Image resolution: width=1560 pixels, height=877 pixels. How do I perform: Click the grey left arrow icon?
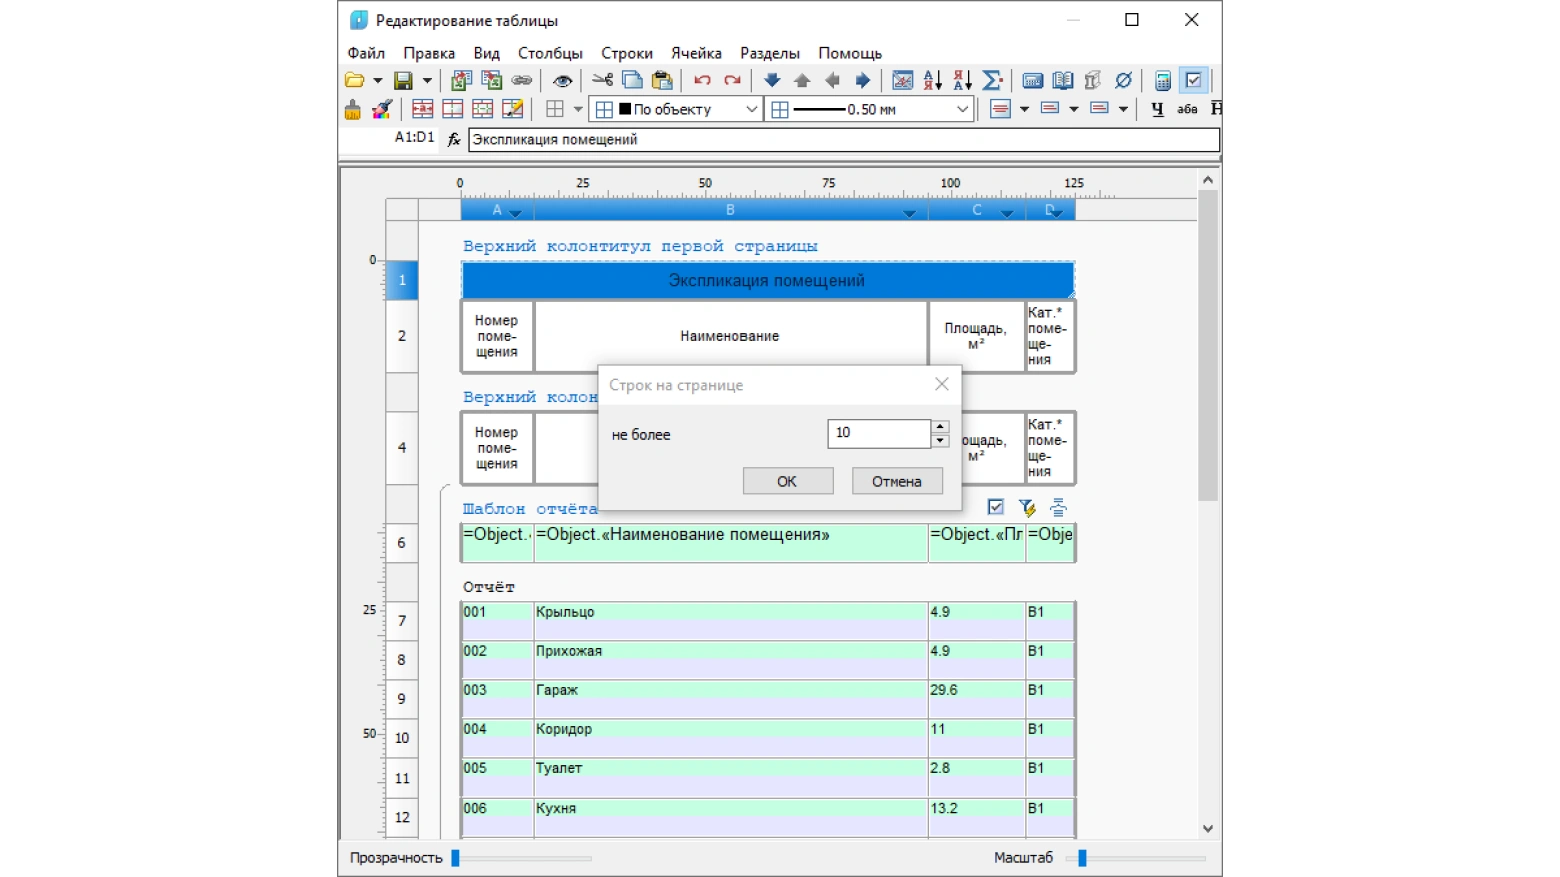tap(832, 80)
